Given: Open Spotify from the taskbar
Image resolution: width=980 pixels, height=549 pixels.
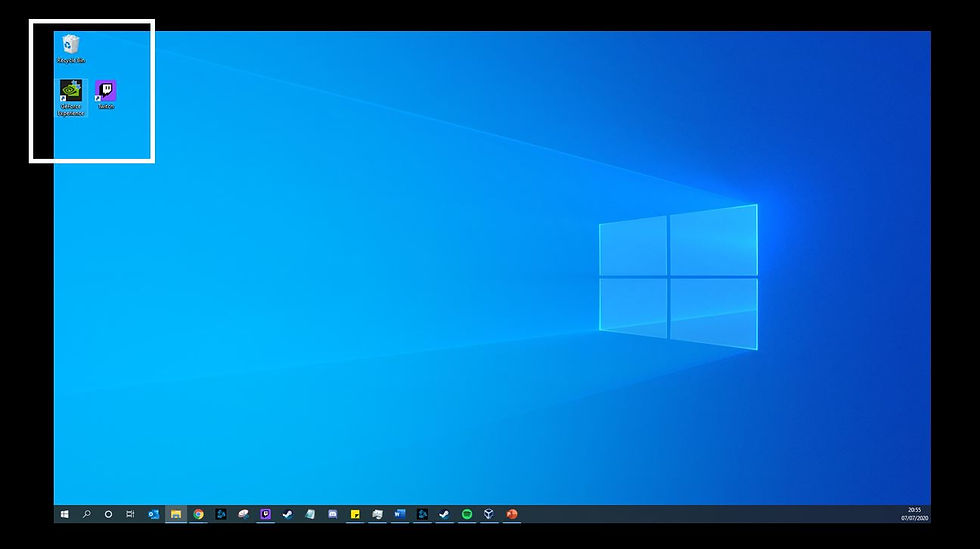Looking at the screenshot, I should (467, 514).
